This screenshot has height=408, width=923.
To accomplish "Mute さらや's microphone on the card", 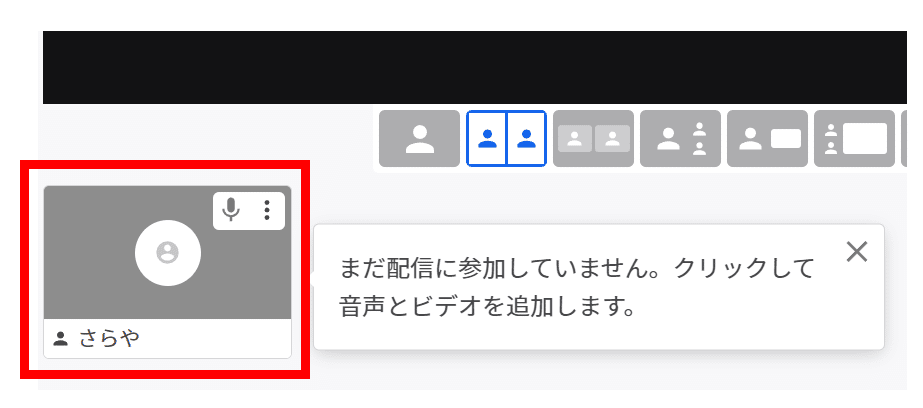I will click(x=231, y=210).
